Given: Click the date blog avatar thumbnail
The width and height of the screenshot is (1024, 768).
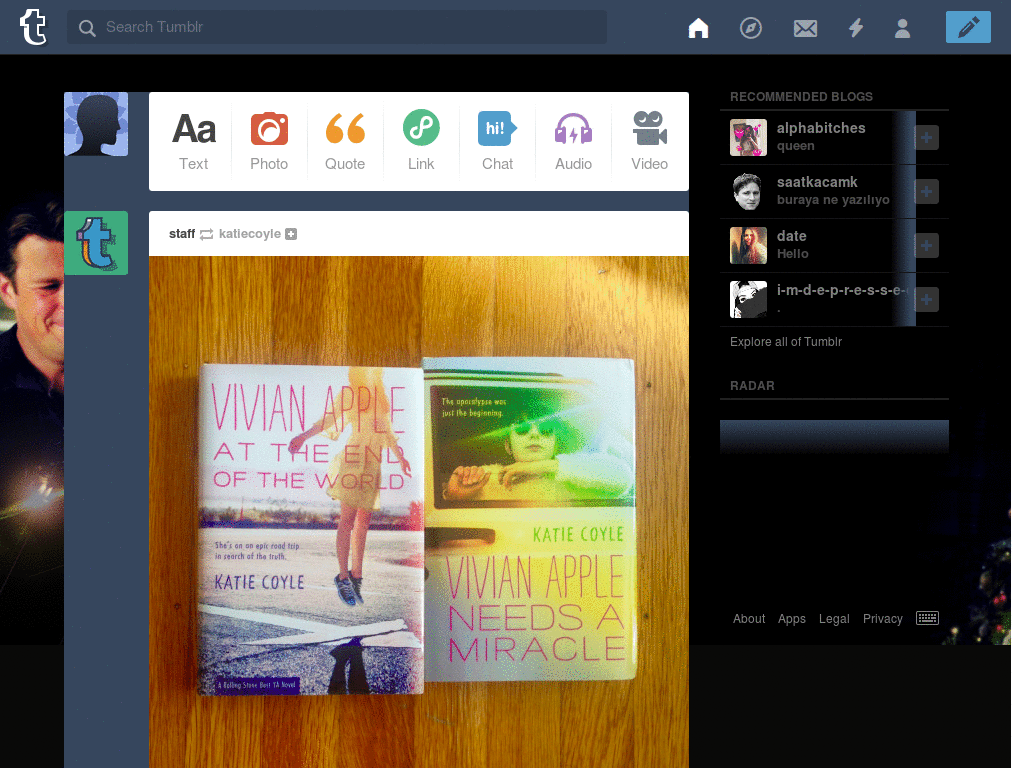Looking at the screenshot, I should point(748,246).
